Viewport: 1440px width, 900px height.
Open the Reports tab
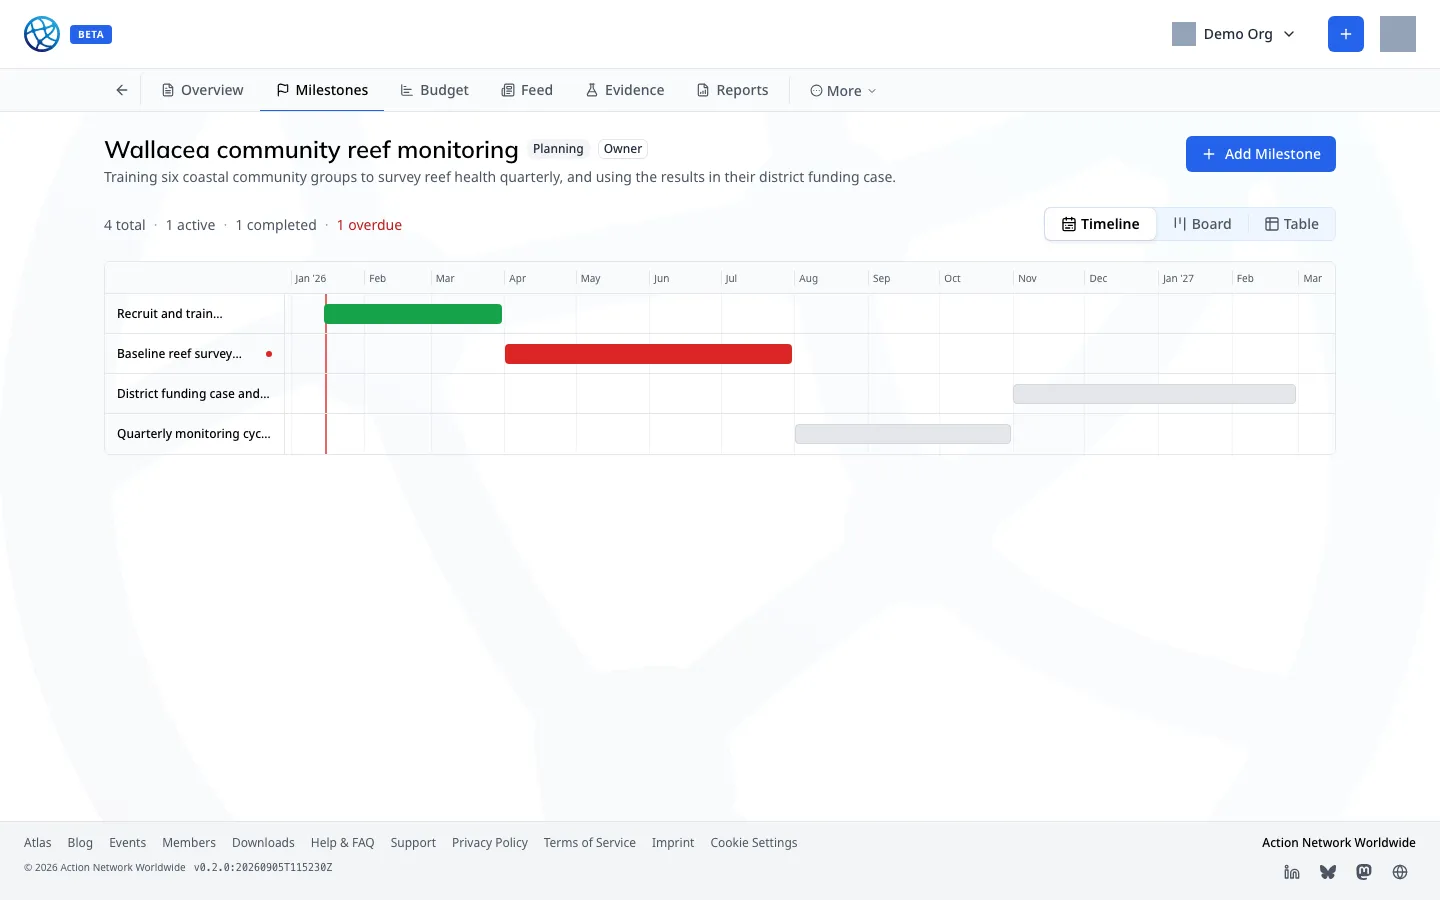[x=733, y=90]
